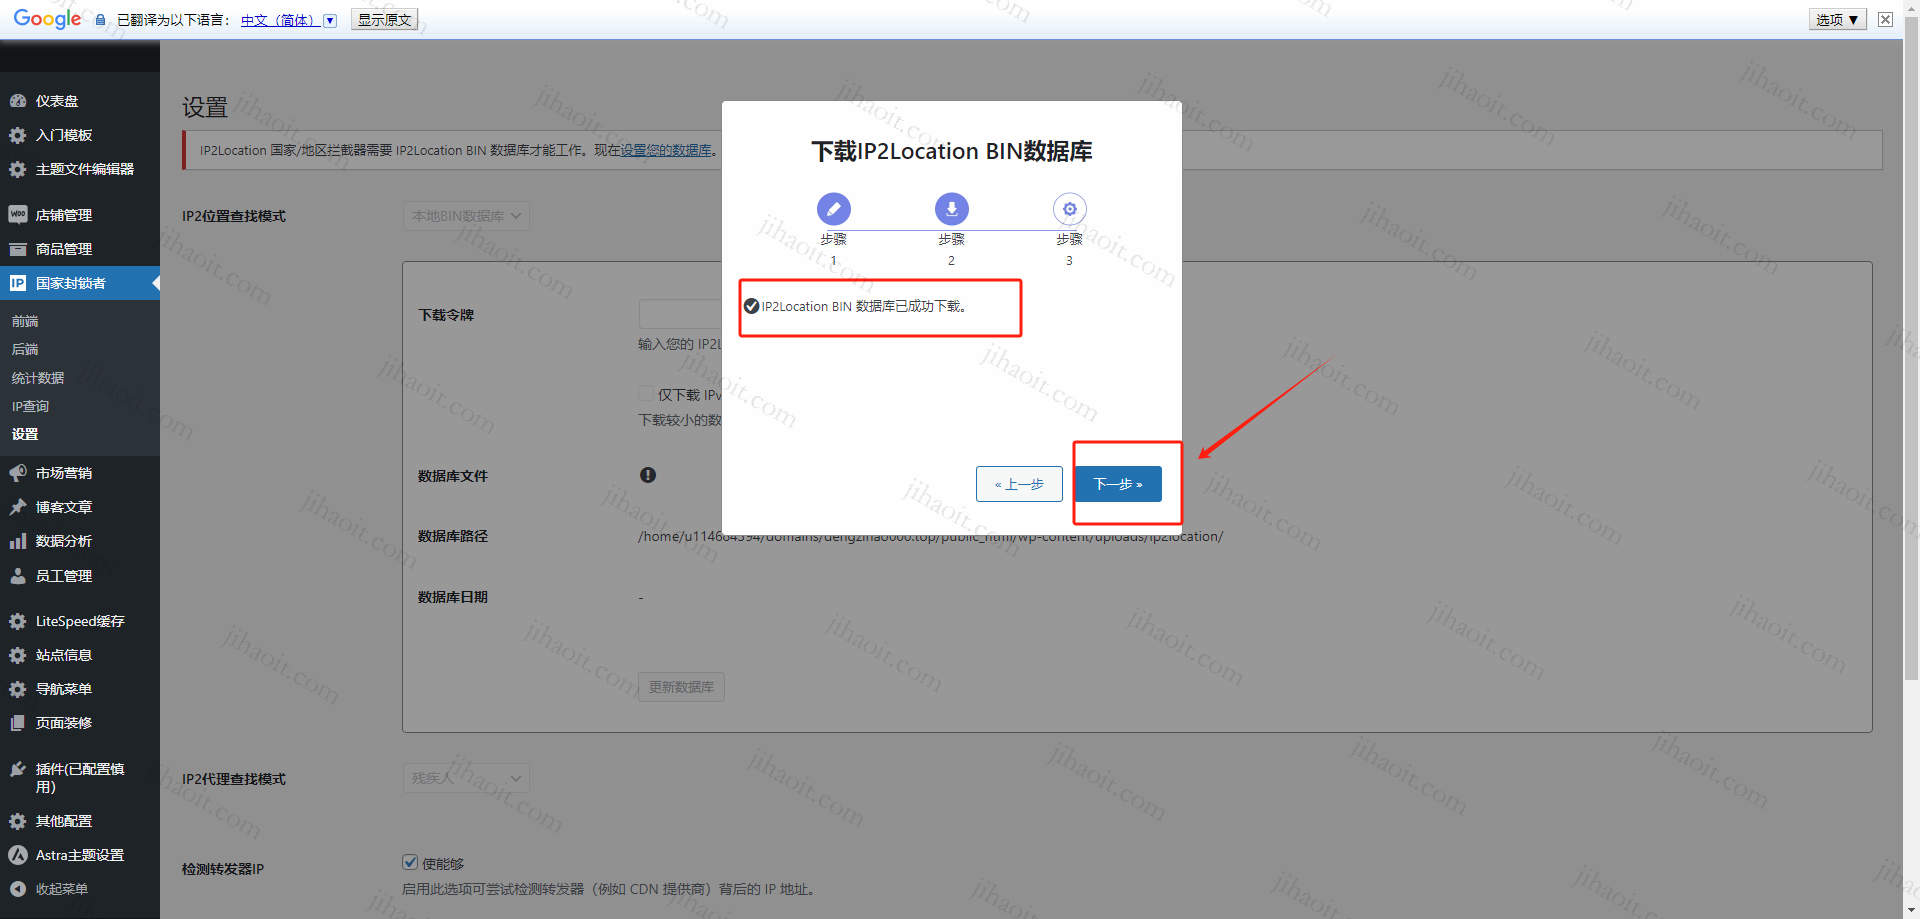Click the step 2 download icon
Screen dimensions: 1920x919
coord(952,209)
